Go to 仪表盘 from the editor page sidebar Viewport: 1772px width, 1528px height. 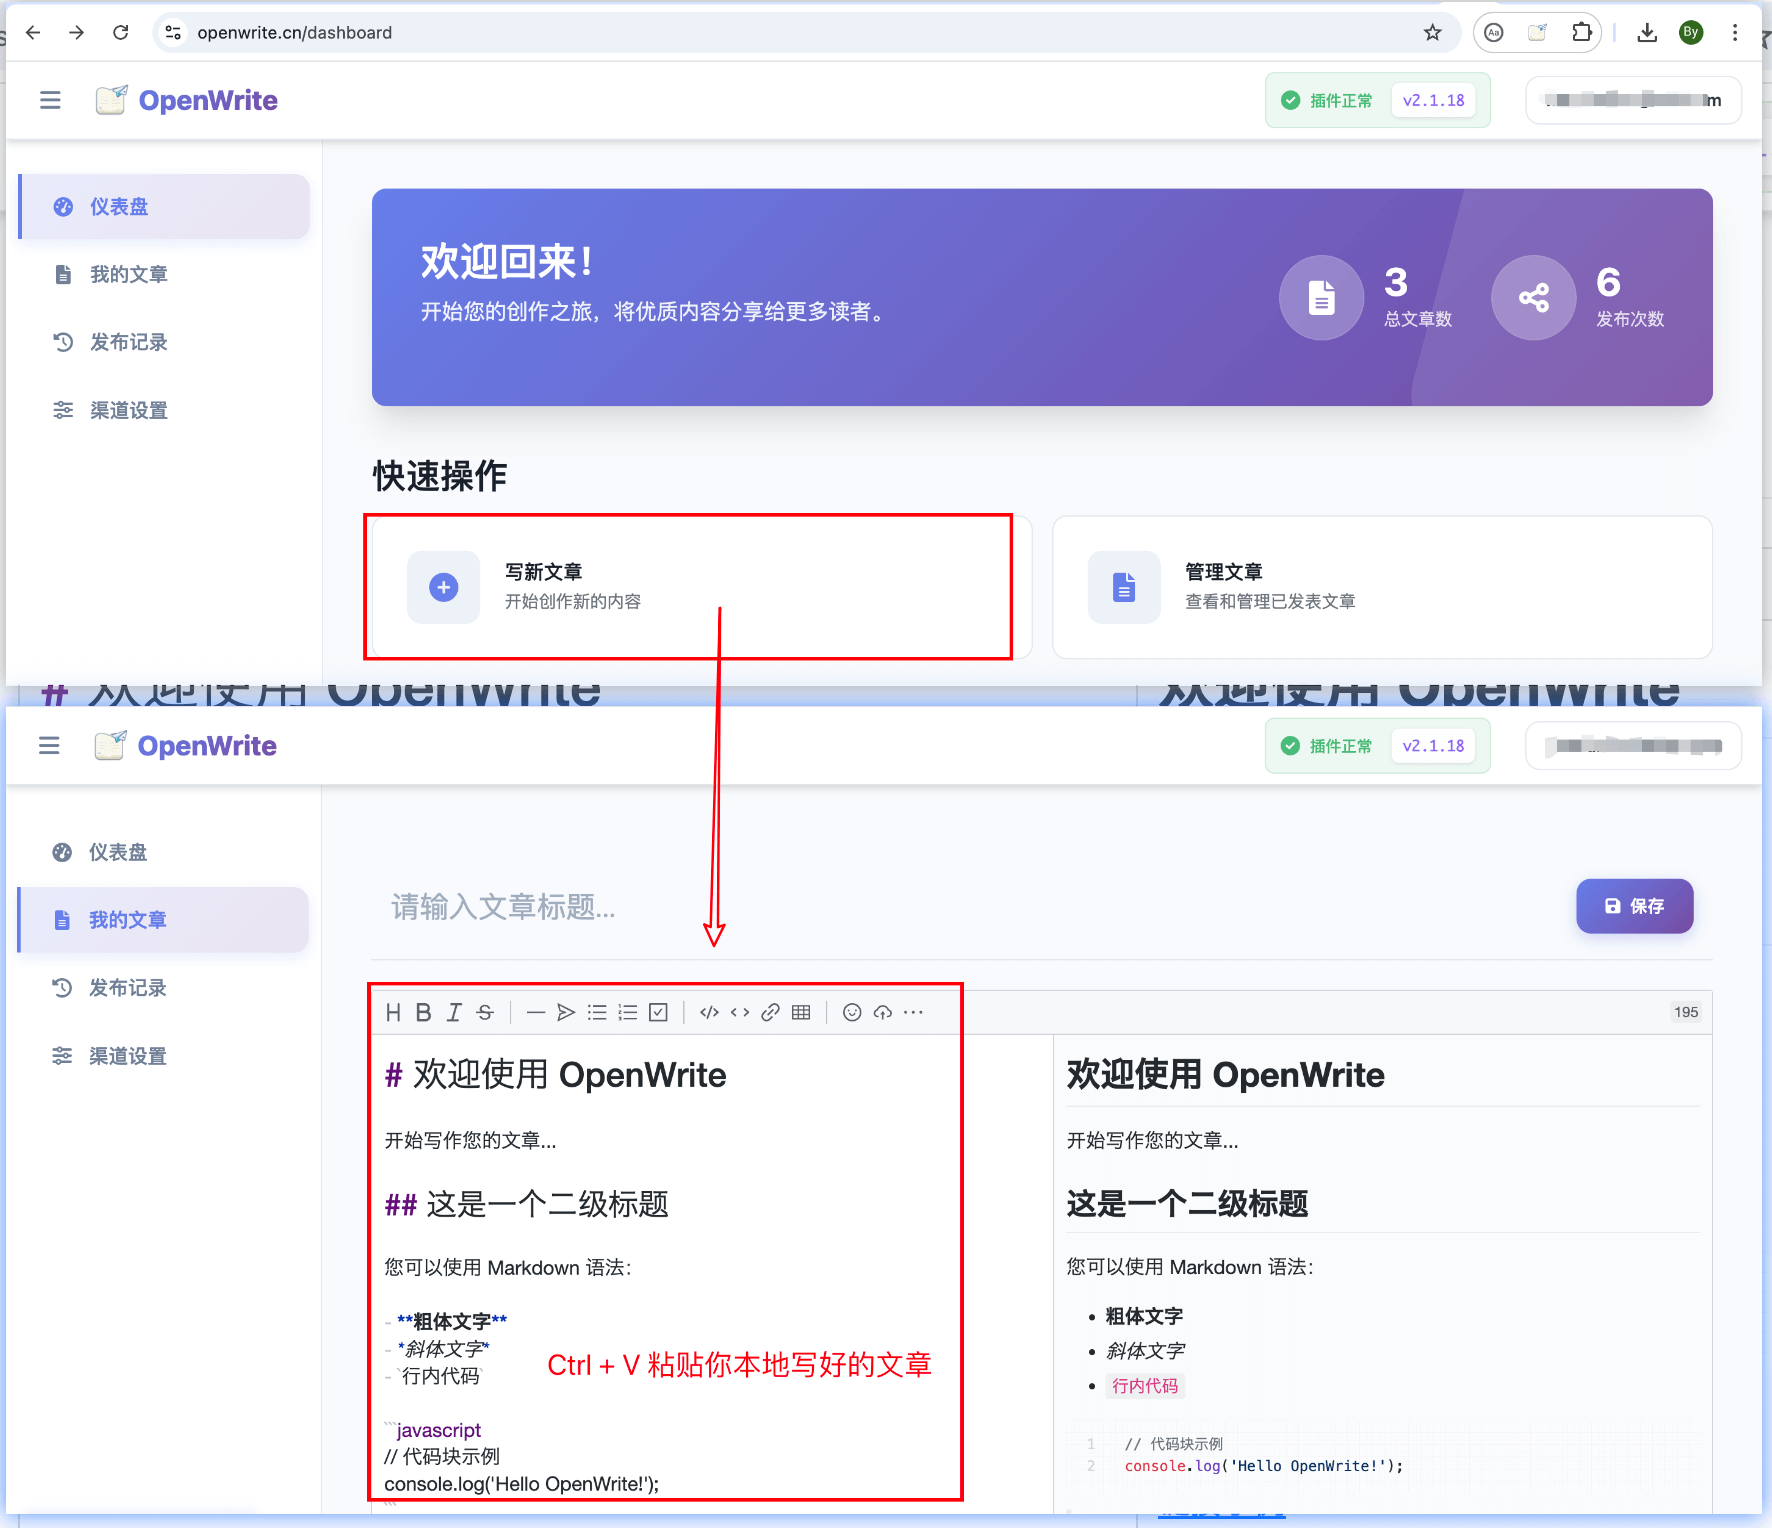[x=163, y=852]
